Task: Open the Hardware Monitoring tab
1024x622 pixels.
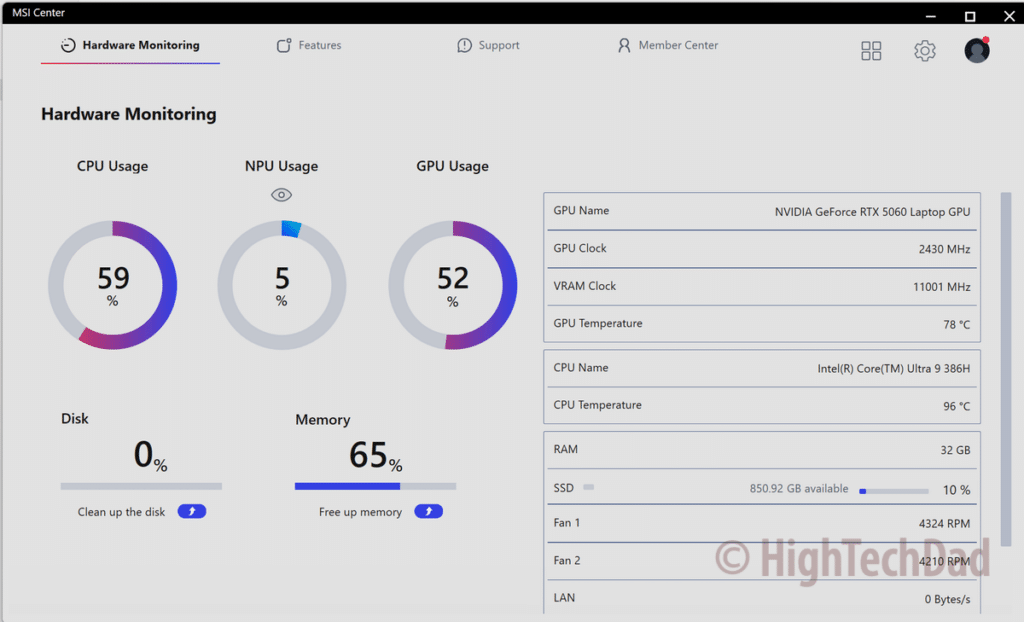Action: point(130,45)
